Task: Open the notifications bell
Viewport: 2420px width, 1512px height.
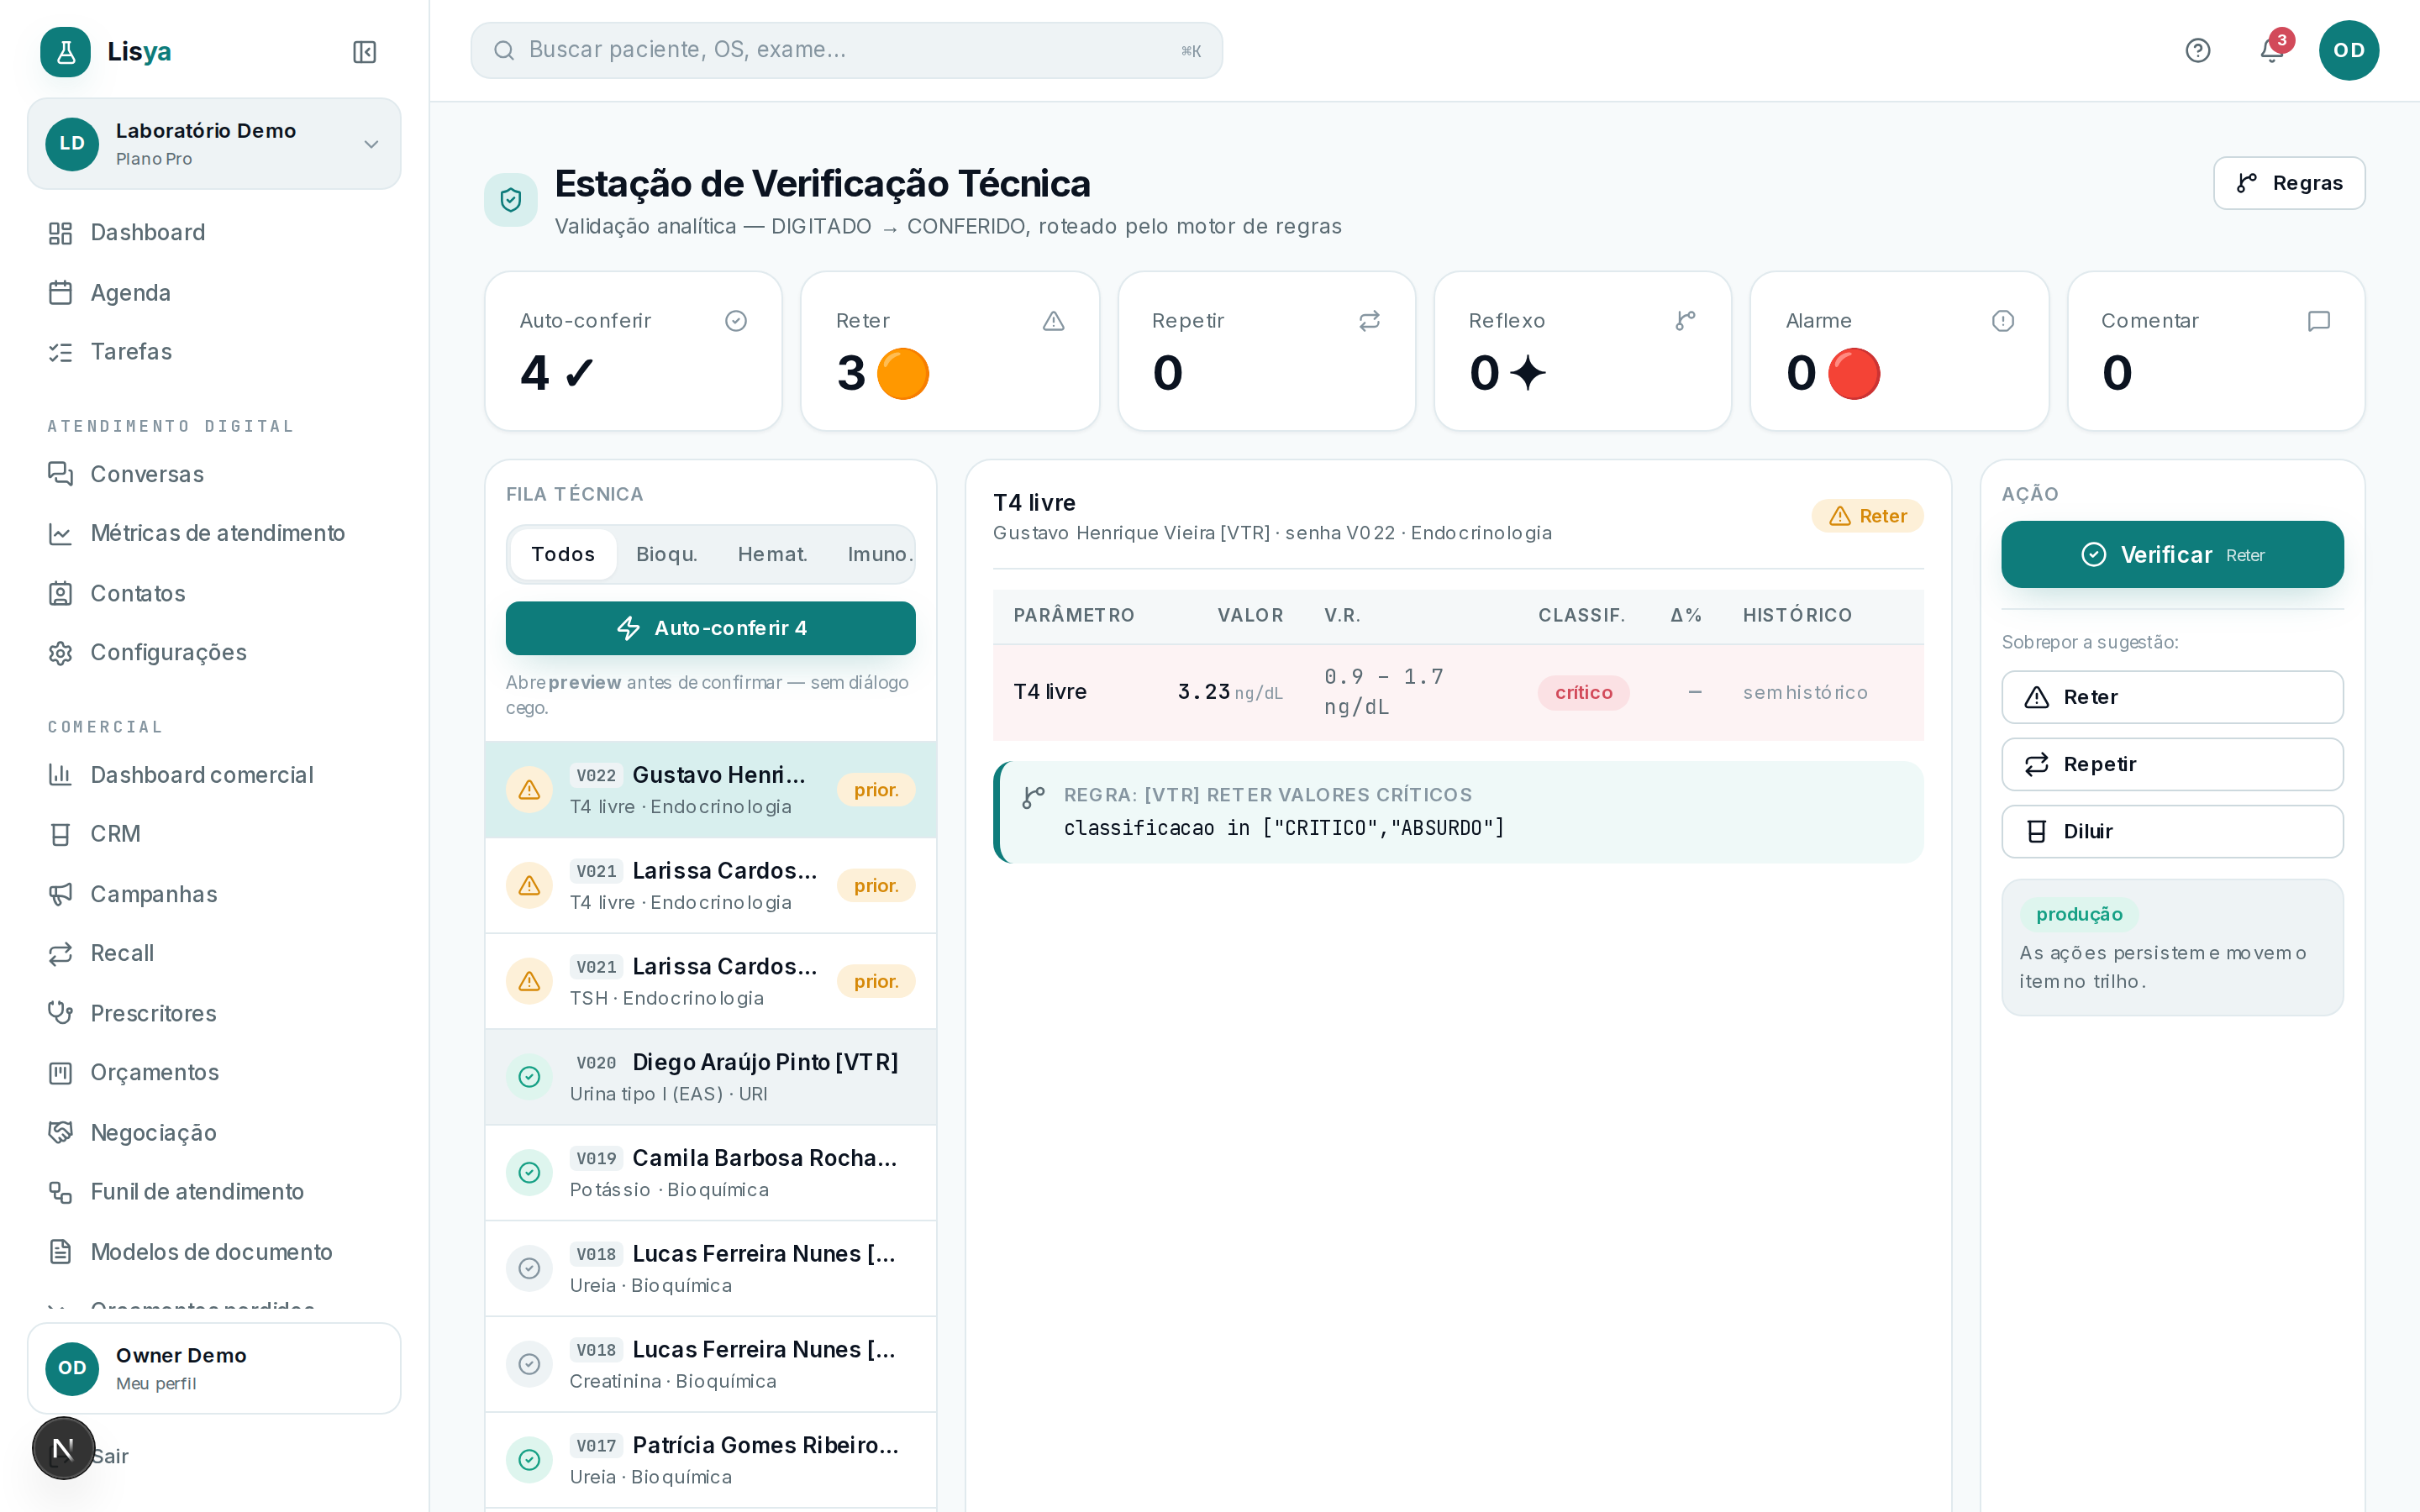Action: (x=2271, y=50)
